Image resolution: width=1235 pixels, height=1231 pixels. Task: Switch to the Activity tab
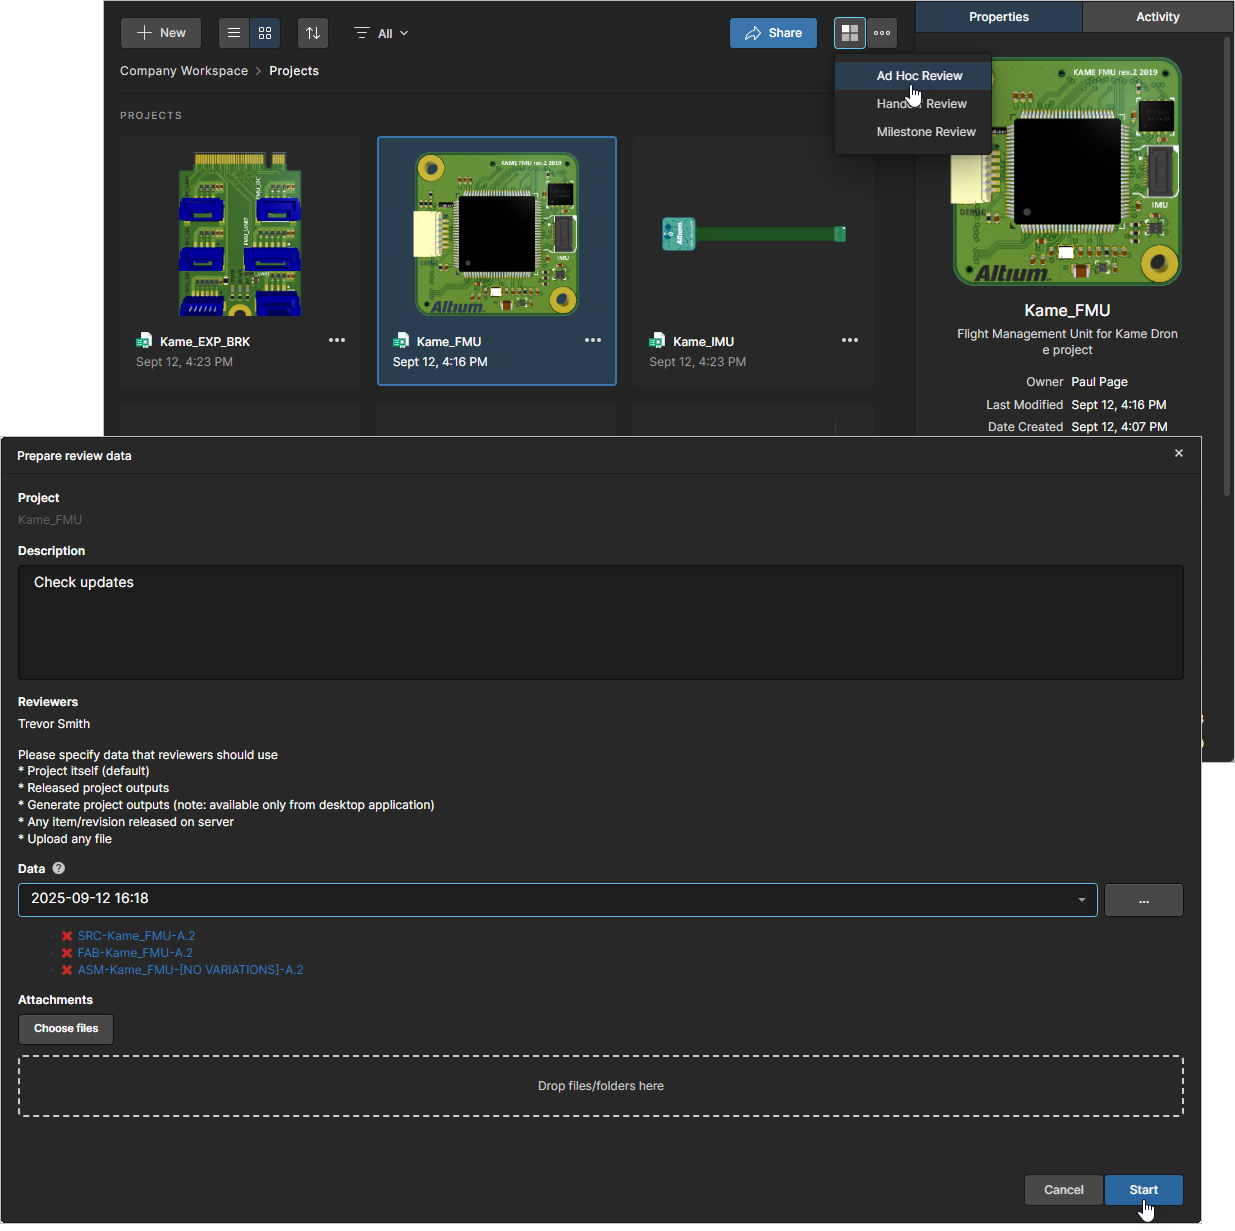pyautogui.click(x=1157, y=17)
